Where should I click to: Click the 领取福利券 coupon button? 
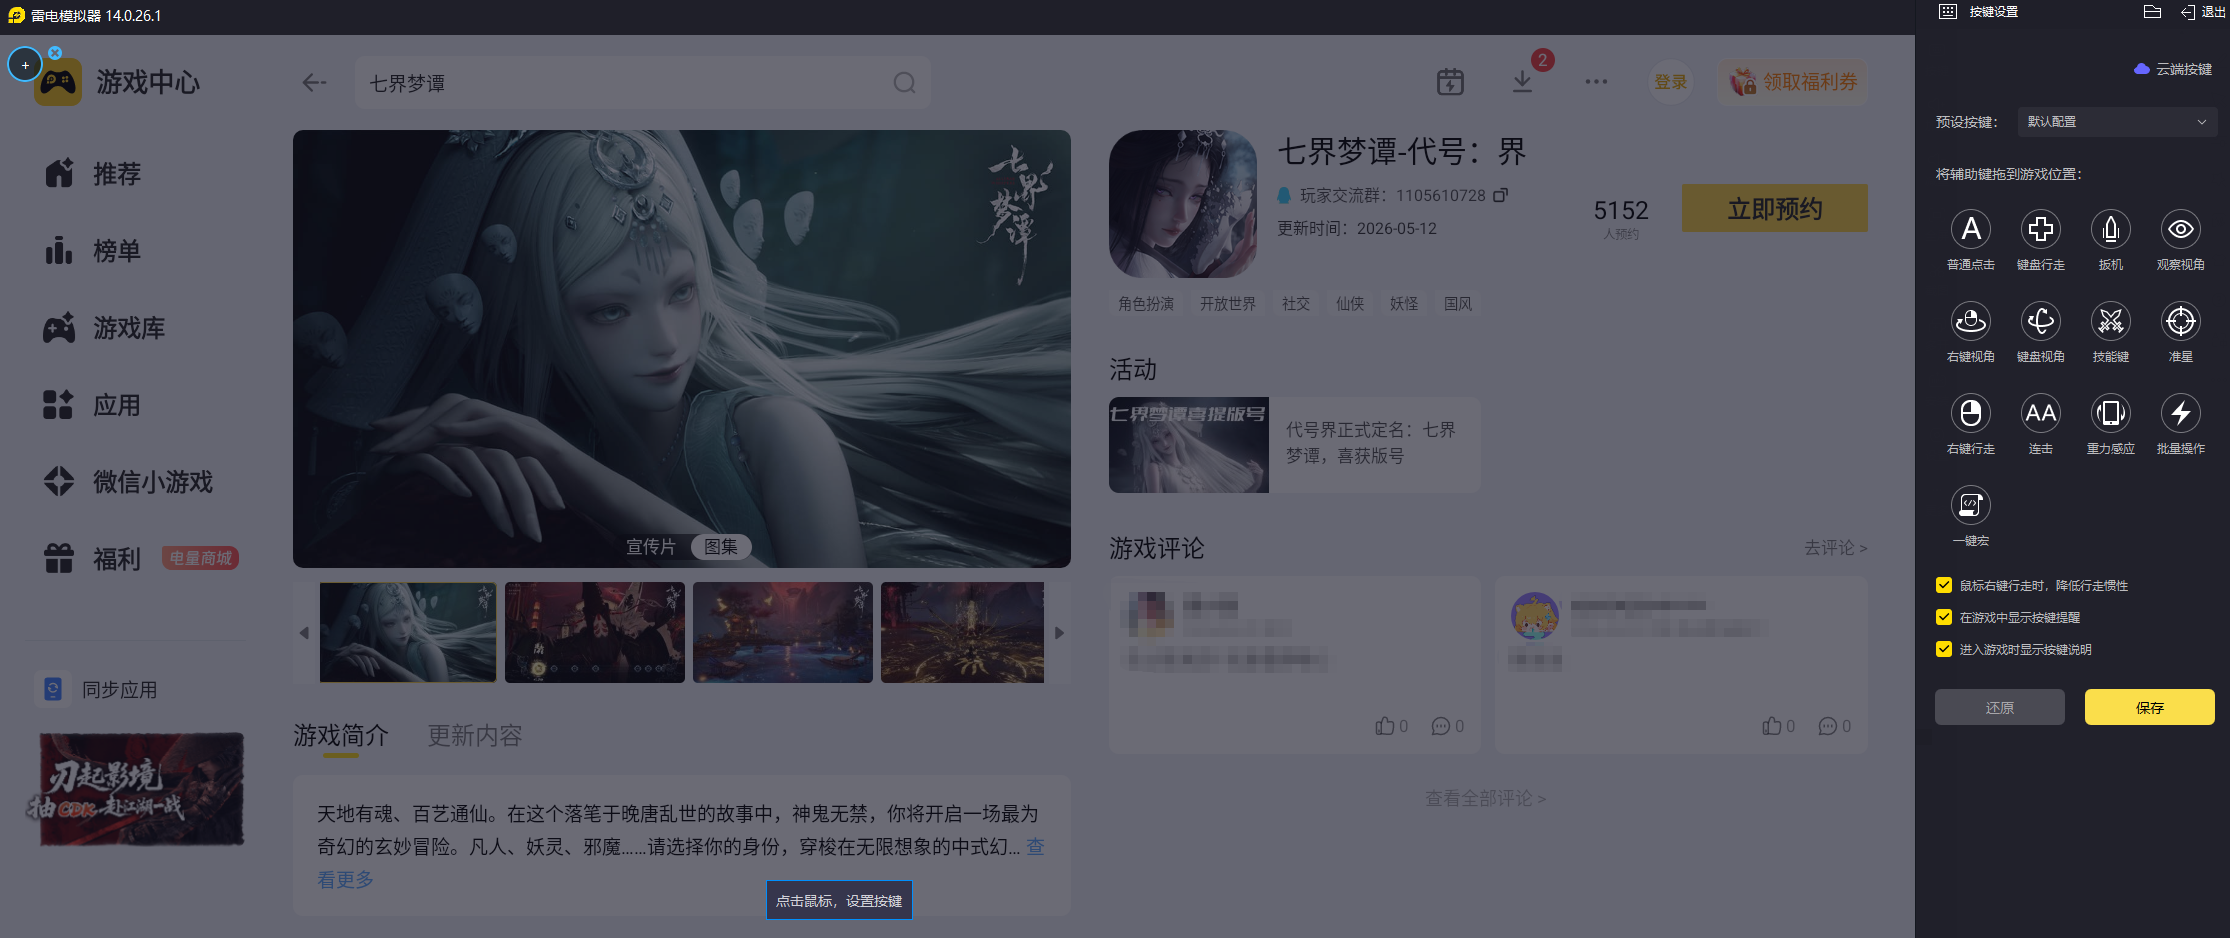1793,82
